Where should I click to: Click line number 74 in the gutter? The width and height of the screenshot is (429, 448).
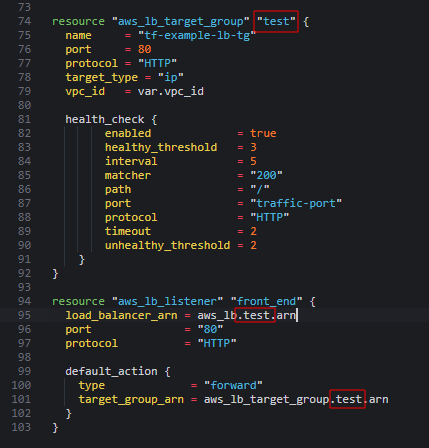24,21
